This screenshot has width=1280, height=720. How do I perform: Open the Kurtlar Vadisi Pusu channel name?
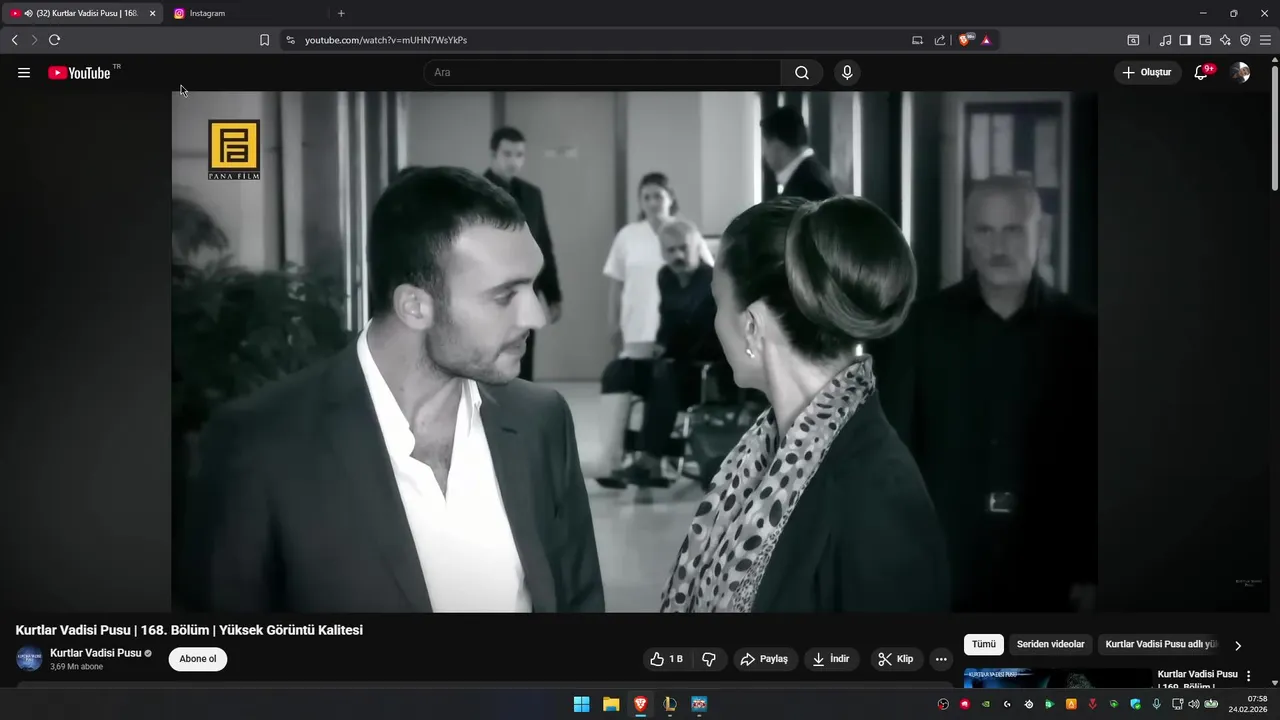pyautogui.click(x=96, y=653)
